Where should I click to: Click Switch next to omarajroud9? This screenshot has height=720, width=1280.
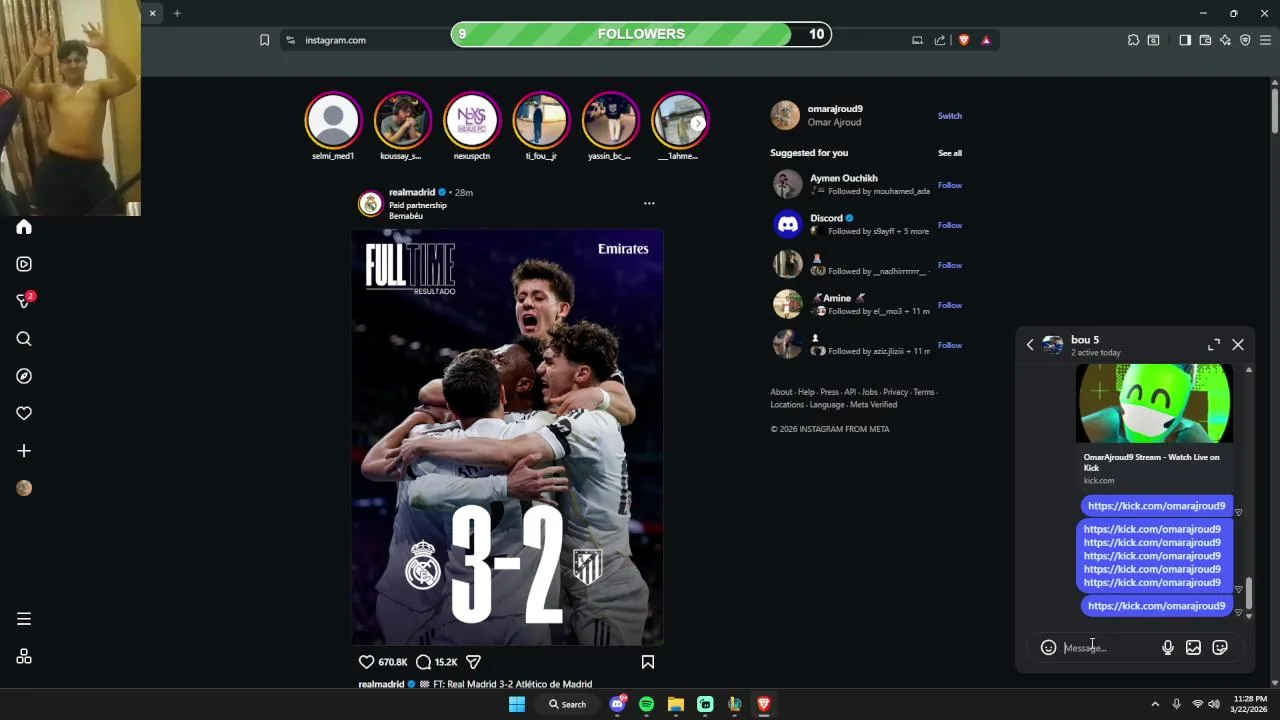(x=949, y=116)
